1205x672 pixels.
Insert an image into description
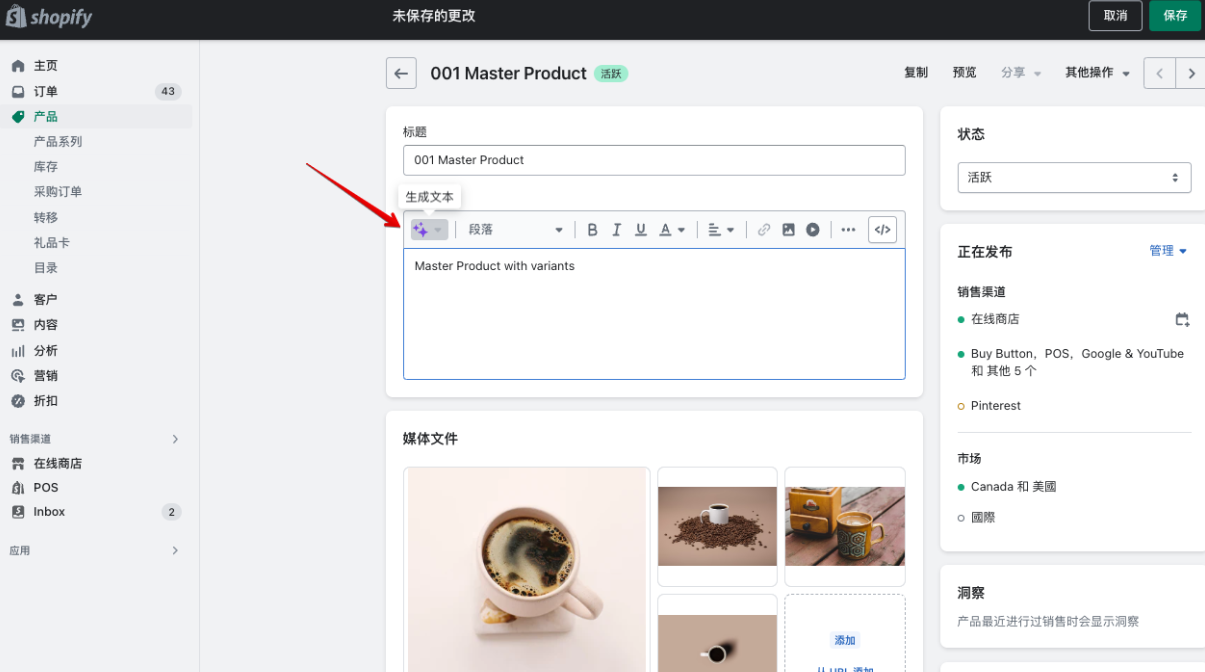(x=788, y=230)
